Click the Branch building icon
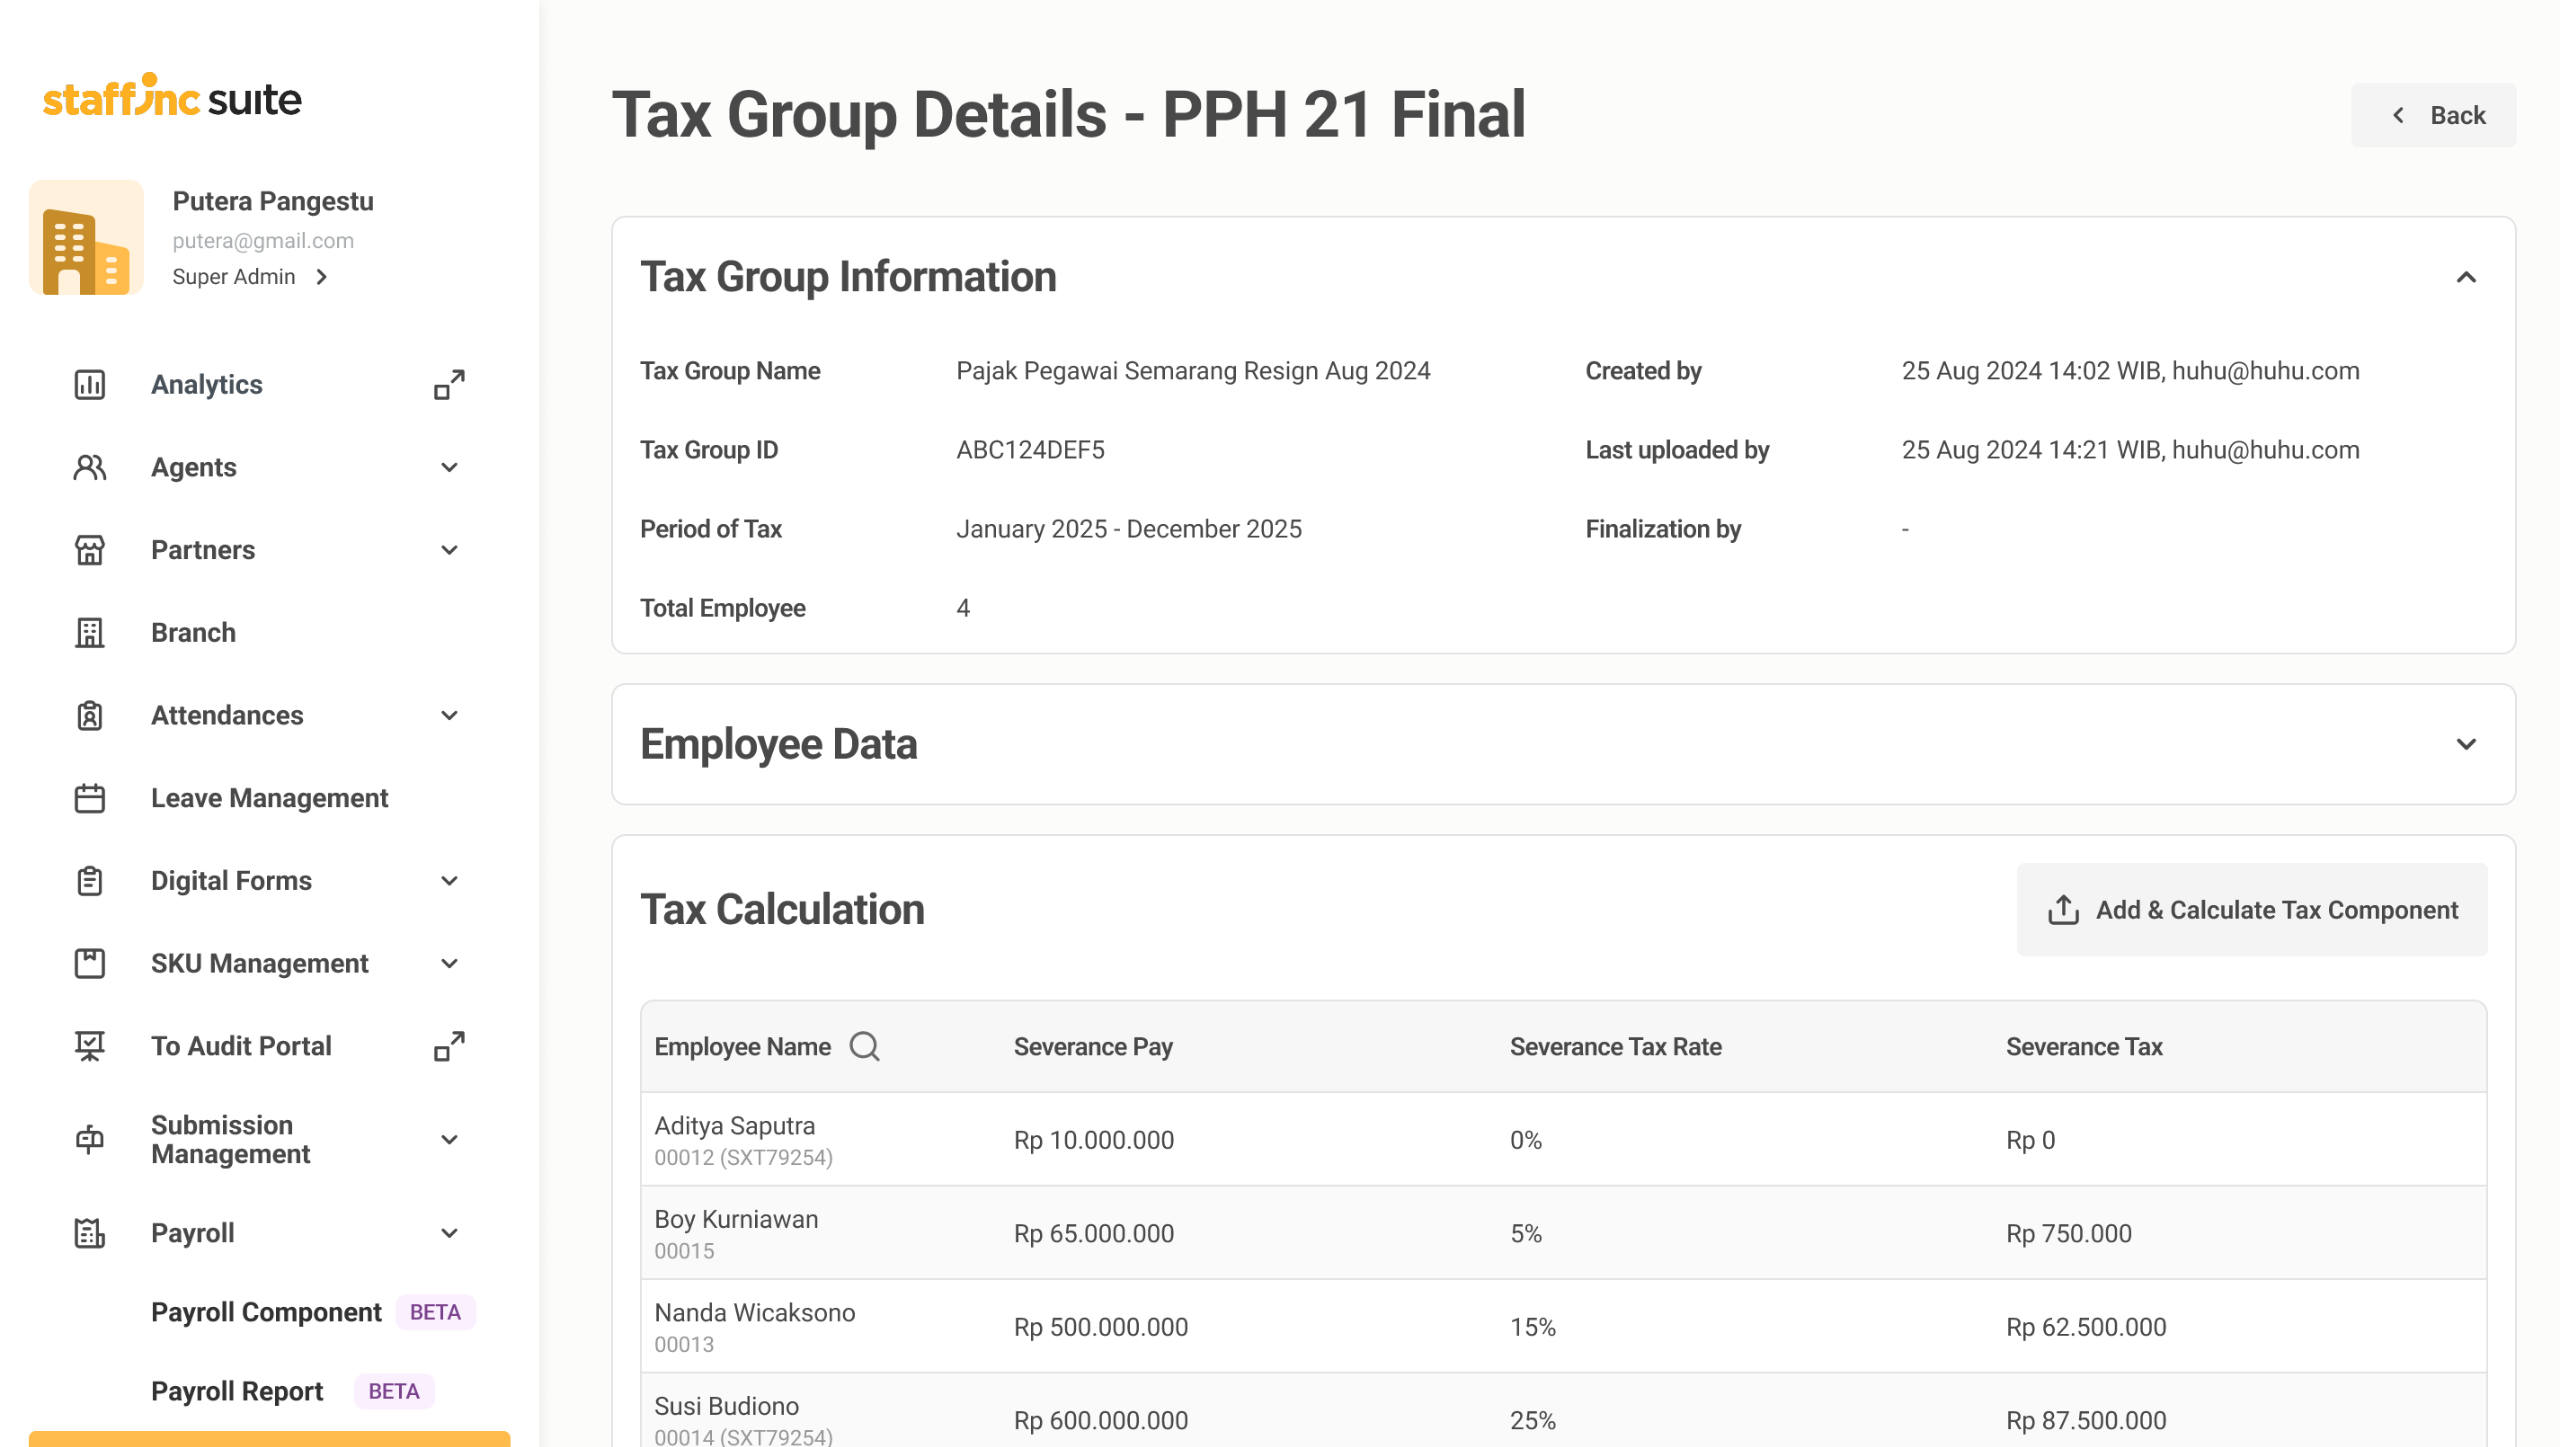This screenshot has height=1447, width=2560. (x=90, y=633)
